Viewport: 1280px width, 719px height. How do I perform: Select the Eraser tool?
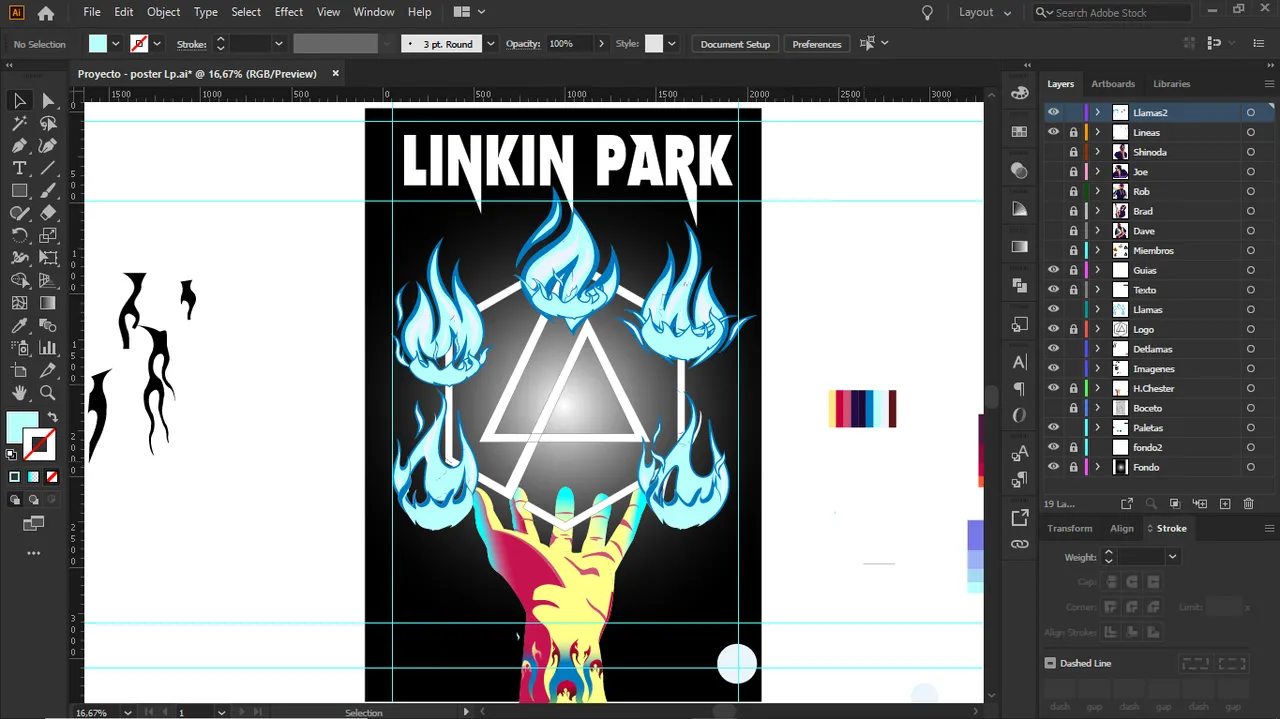click(x=48, y=213)
